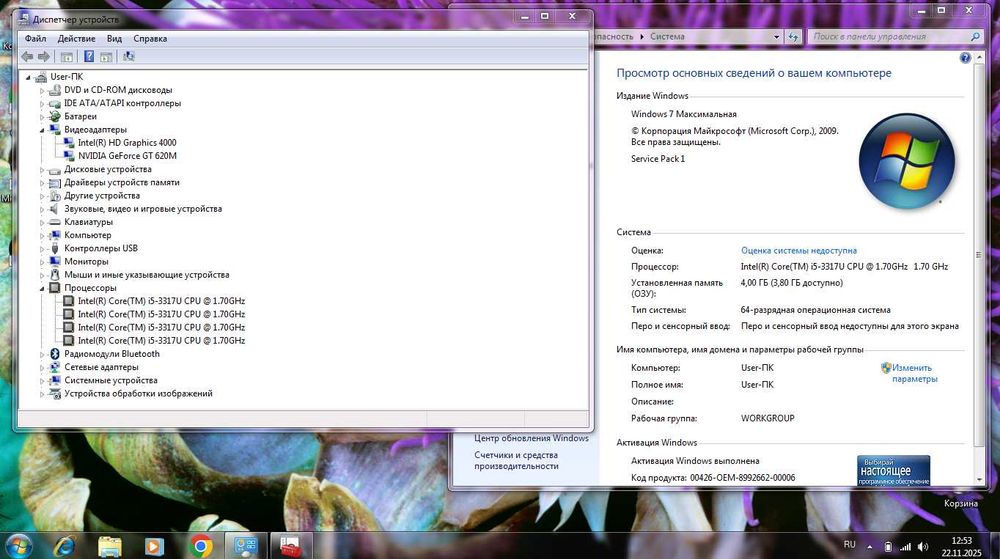Select the User-ПК computer icon
The width and height of the screenshot is (1000, 559).
pos(41,77)
